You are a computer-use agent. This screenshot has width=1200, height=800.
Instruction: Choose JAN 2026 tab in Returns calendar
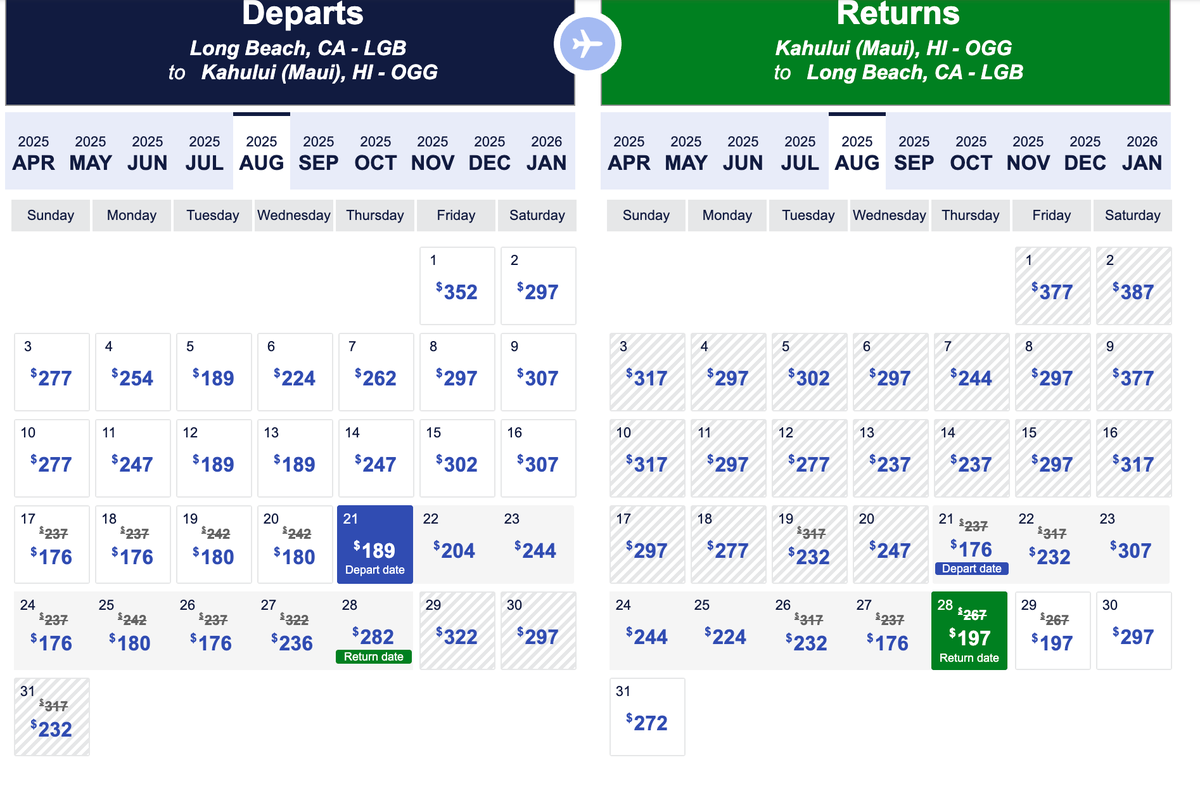pos(1142,153)
